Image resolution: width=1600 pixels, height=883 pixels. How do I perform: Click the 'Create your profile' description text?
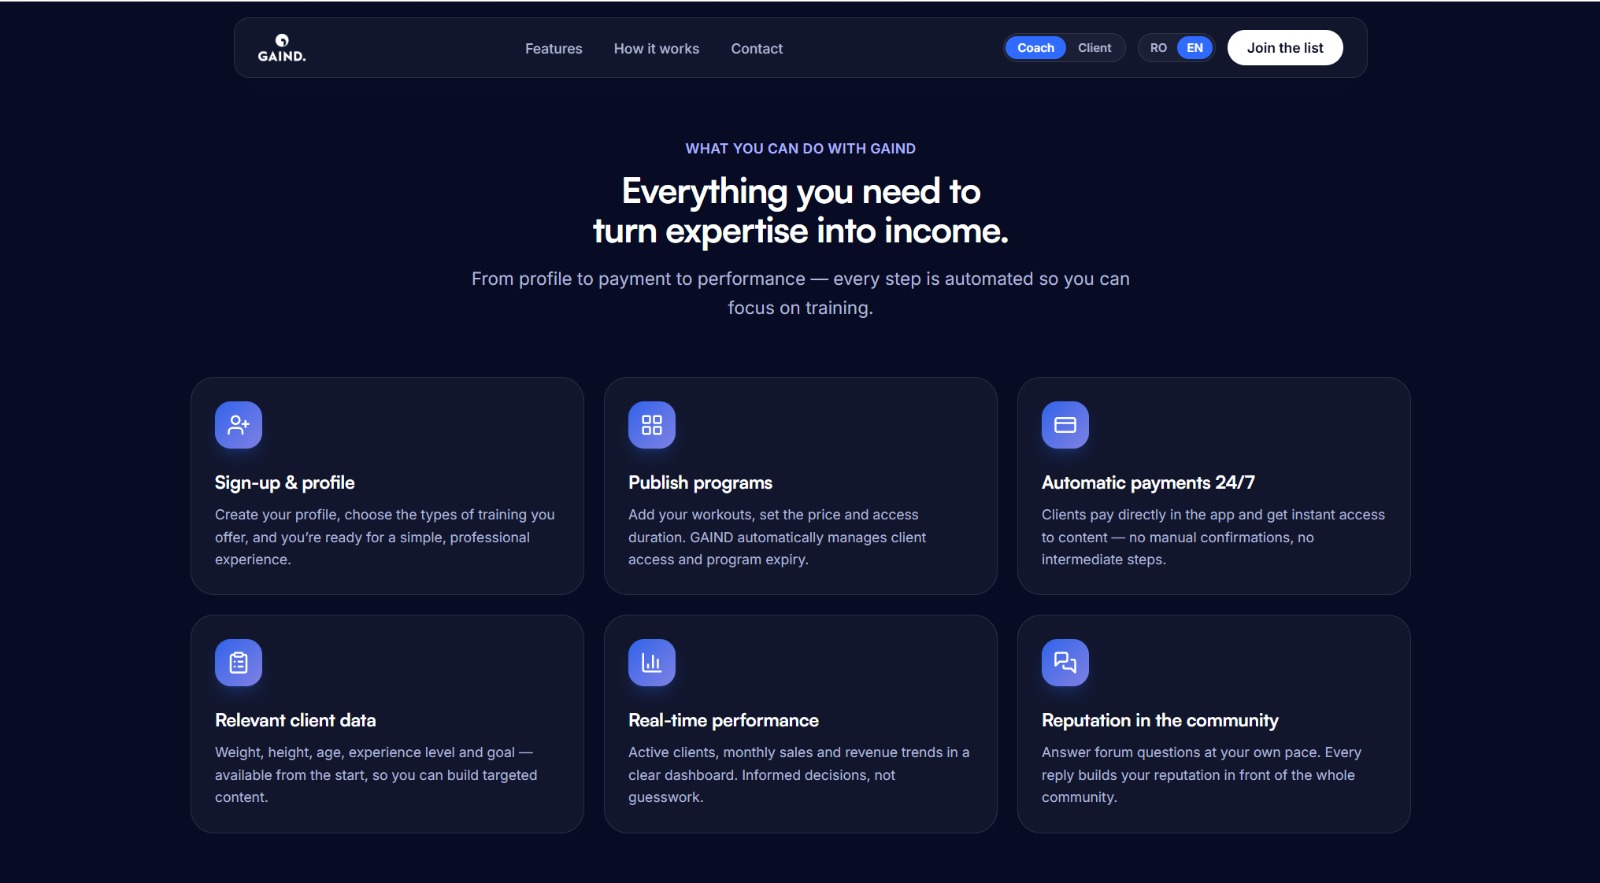coord(385,537)
